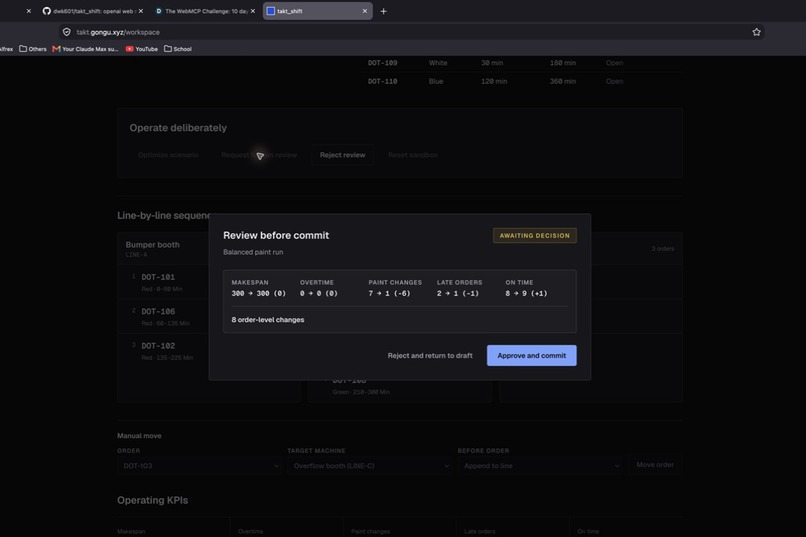Click the '8 order-level changes' text
The width and height of the screenshot is (806, 537).
click(x=268, y=320)
